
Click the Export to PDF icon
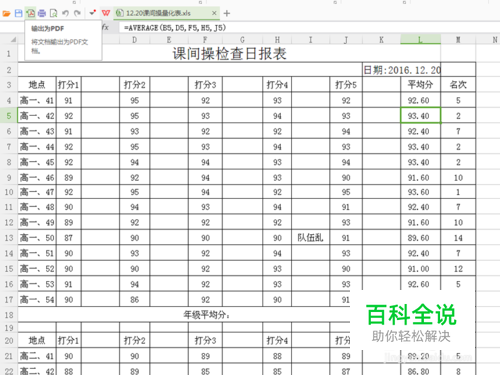click(31, 13)
